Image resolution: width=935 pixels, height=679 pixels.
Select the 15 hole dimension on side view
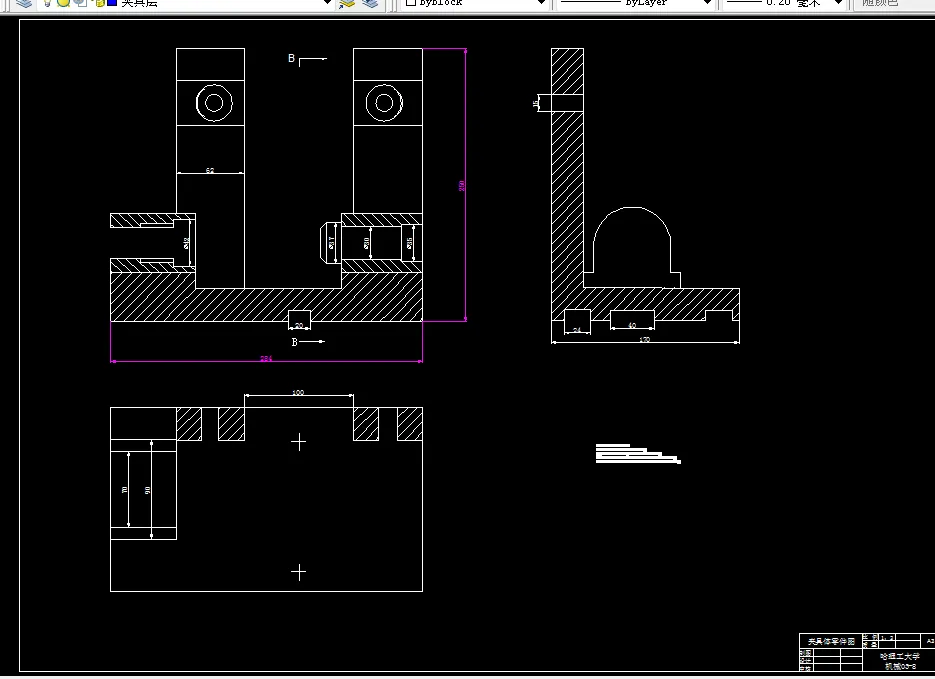point(535,103)
